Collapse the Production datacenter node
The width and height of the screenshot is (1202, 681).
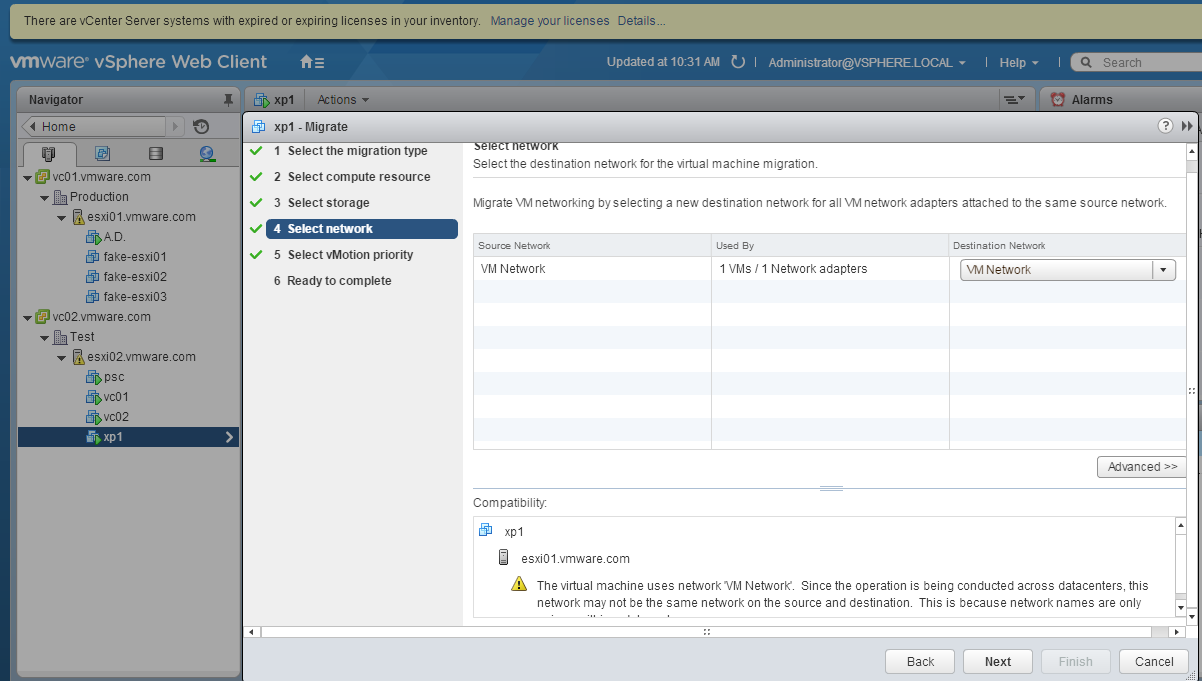tap(45, 197)
